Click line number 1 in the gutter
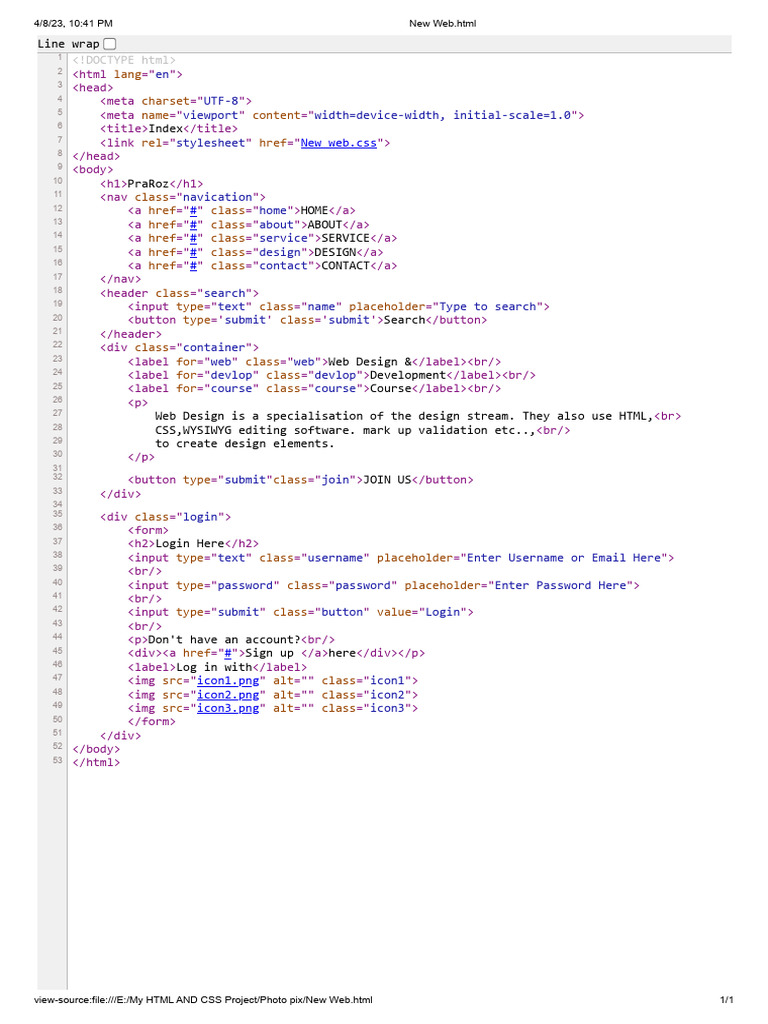 tap(61, 58)
